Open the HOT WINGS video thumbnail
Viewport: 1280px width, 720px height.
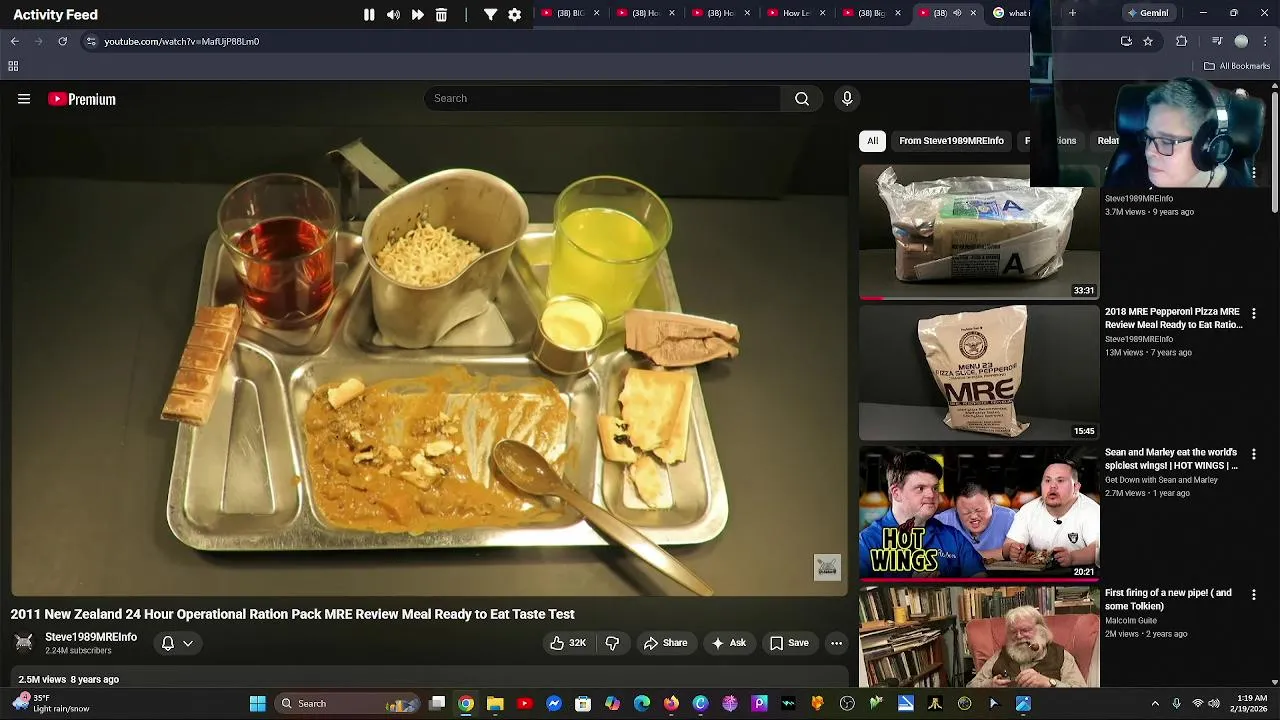979,514
